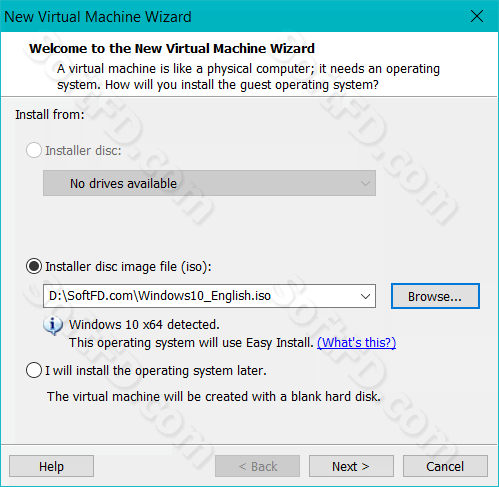Expand the No drives available dropdown
499x487 pixels.
click(x=209, y=183)
